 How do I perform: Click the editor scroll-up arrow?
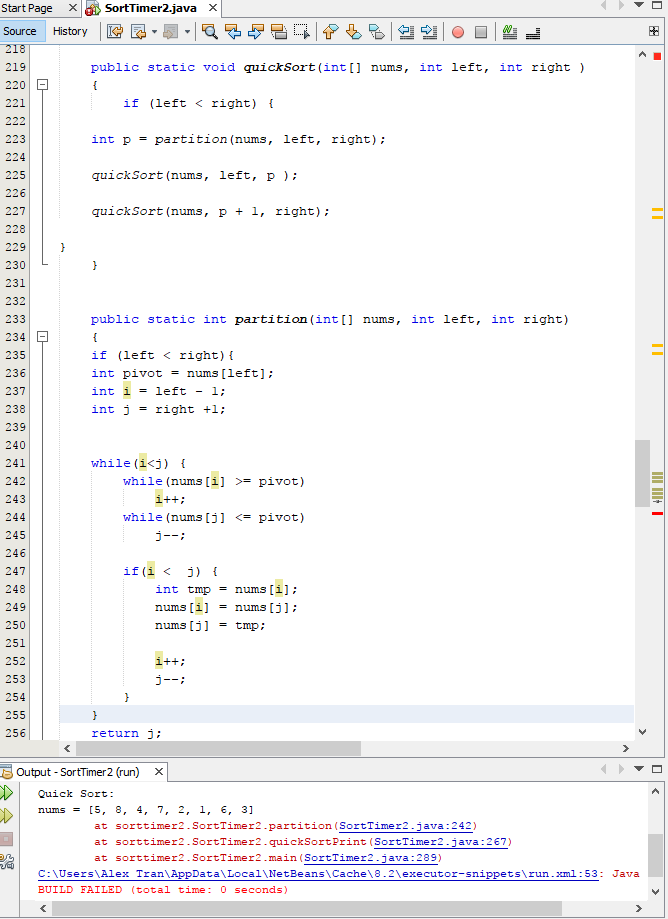642,55
